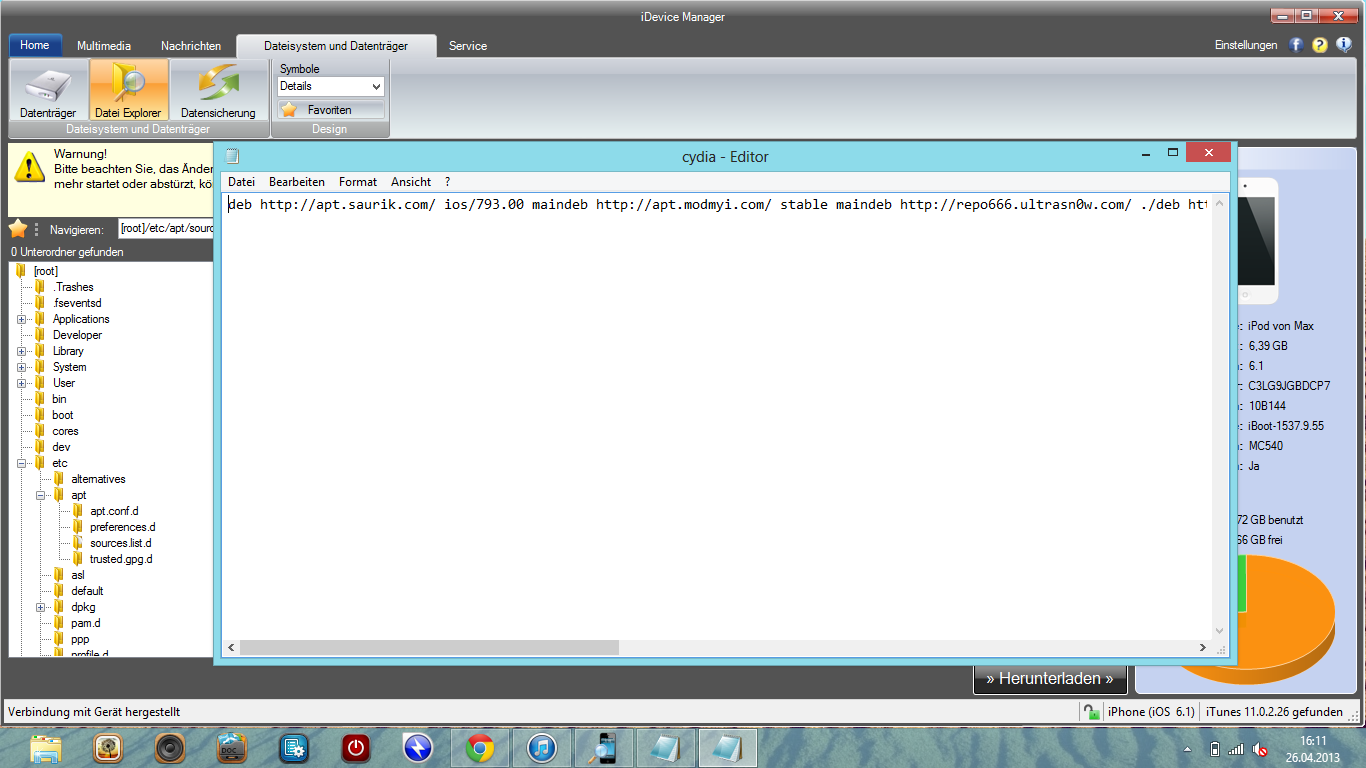Select the Developer folder in tree
Screen dimensions: 1366x768
77,335
